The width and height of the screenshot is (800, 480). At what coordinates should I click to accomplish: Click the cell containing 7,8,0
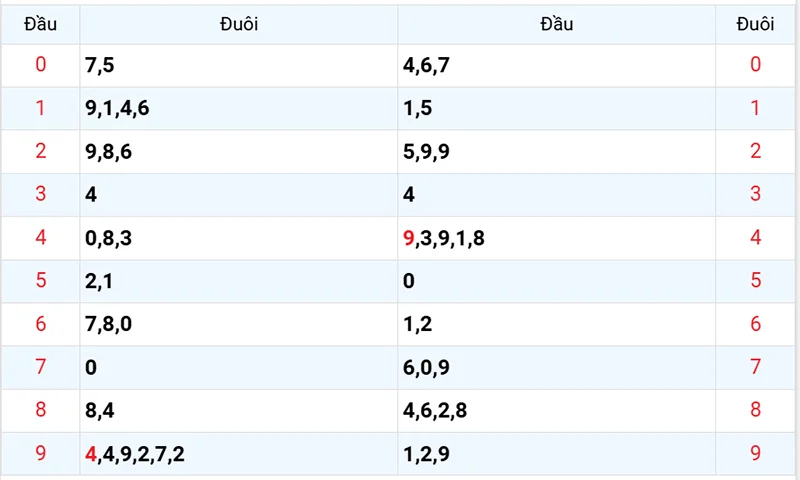click(108, 324)
